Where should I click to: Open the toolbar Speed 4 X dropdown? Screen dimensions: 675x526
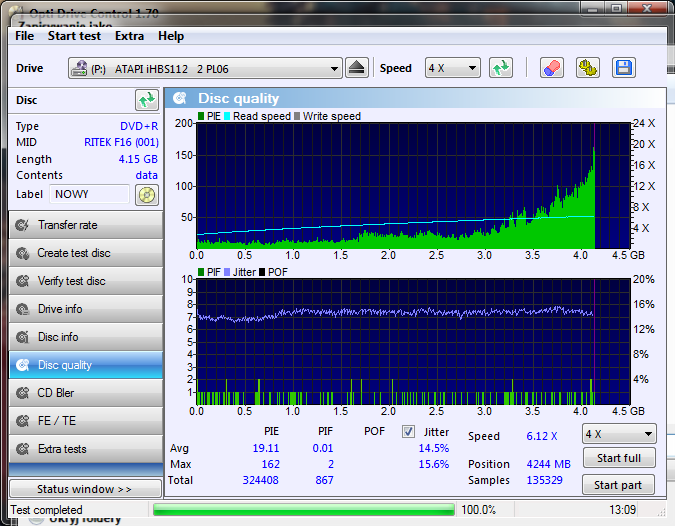(452, 68)
